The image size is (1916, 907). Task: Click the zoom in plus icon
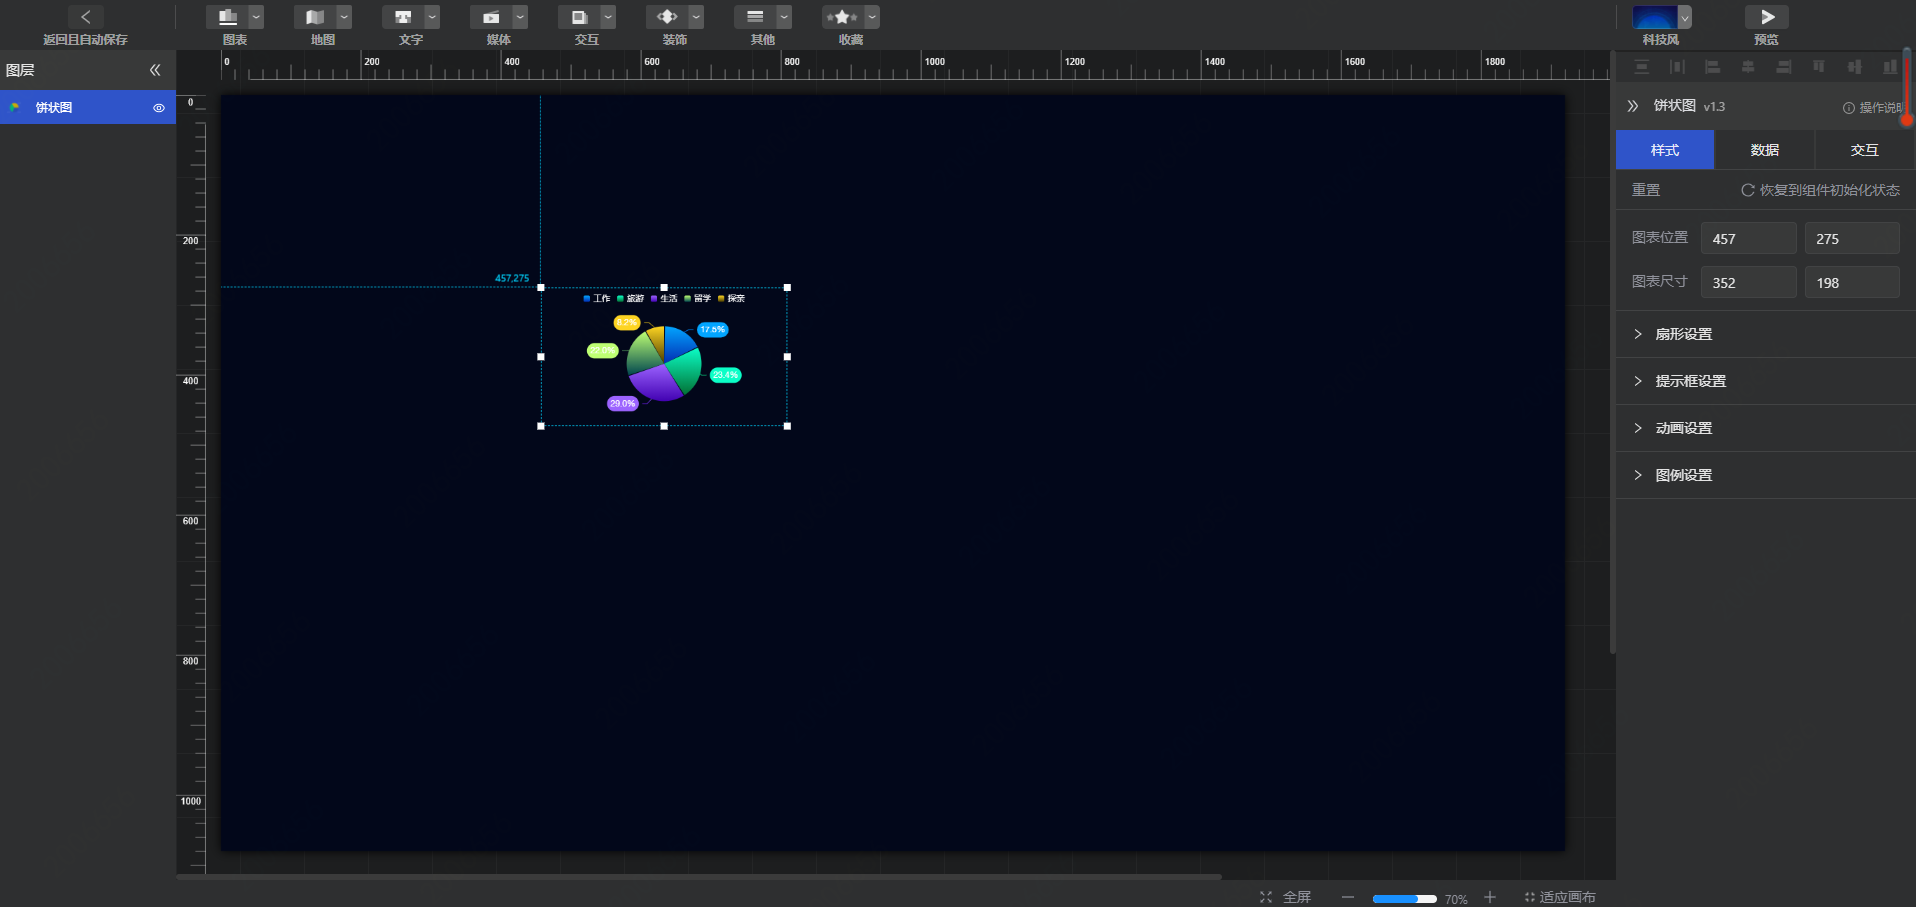click(1490, 897)
